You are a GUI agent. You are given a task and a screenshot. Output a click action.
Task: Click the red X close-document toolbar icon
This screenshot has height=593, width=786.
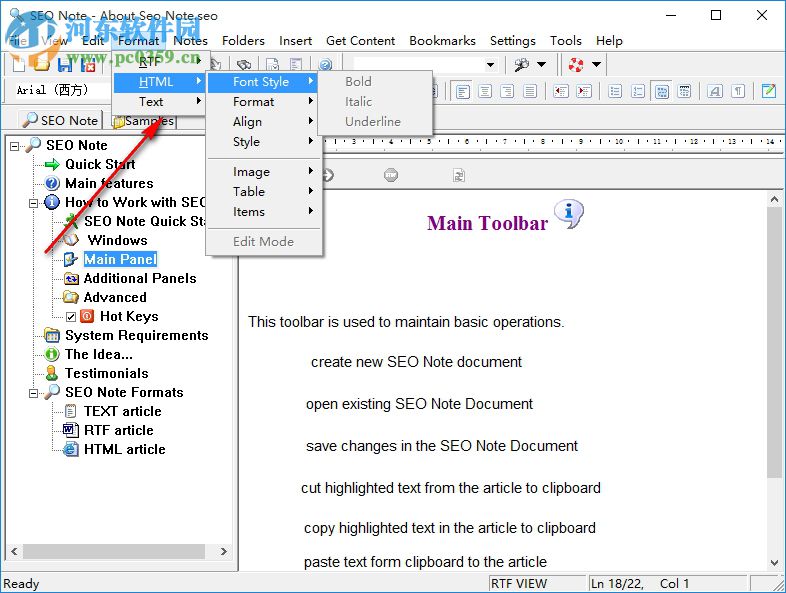(88, 65)
